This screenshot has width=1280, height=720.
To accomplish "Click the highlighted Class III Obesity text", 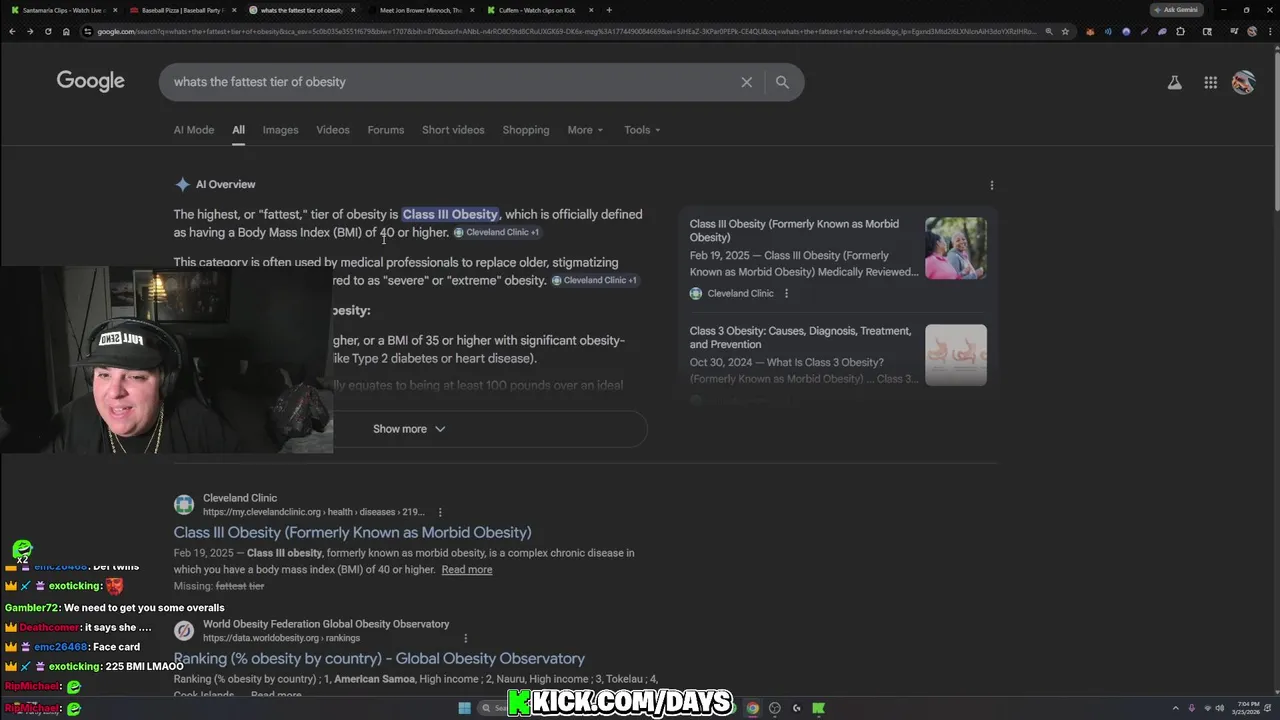I will (x=450, y=214).
